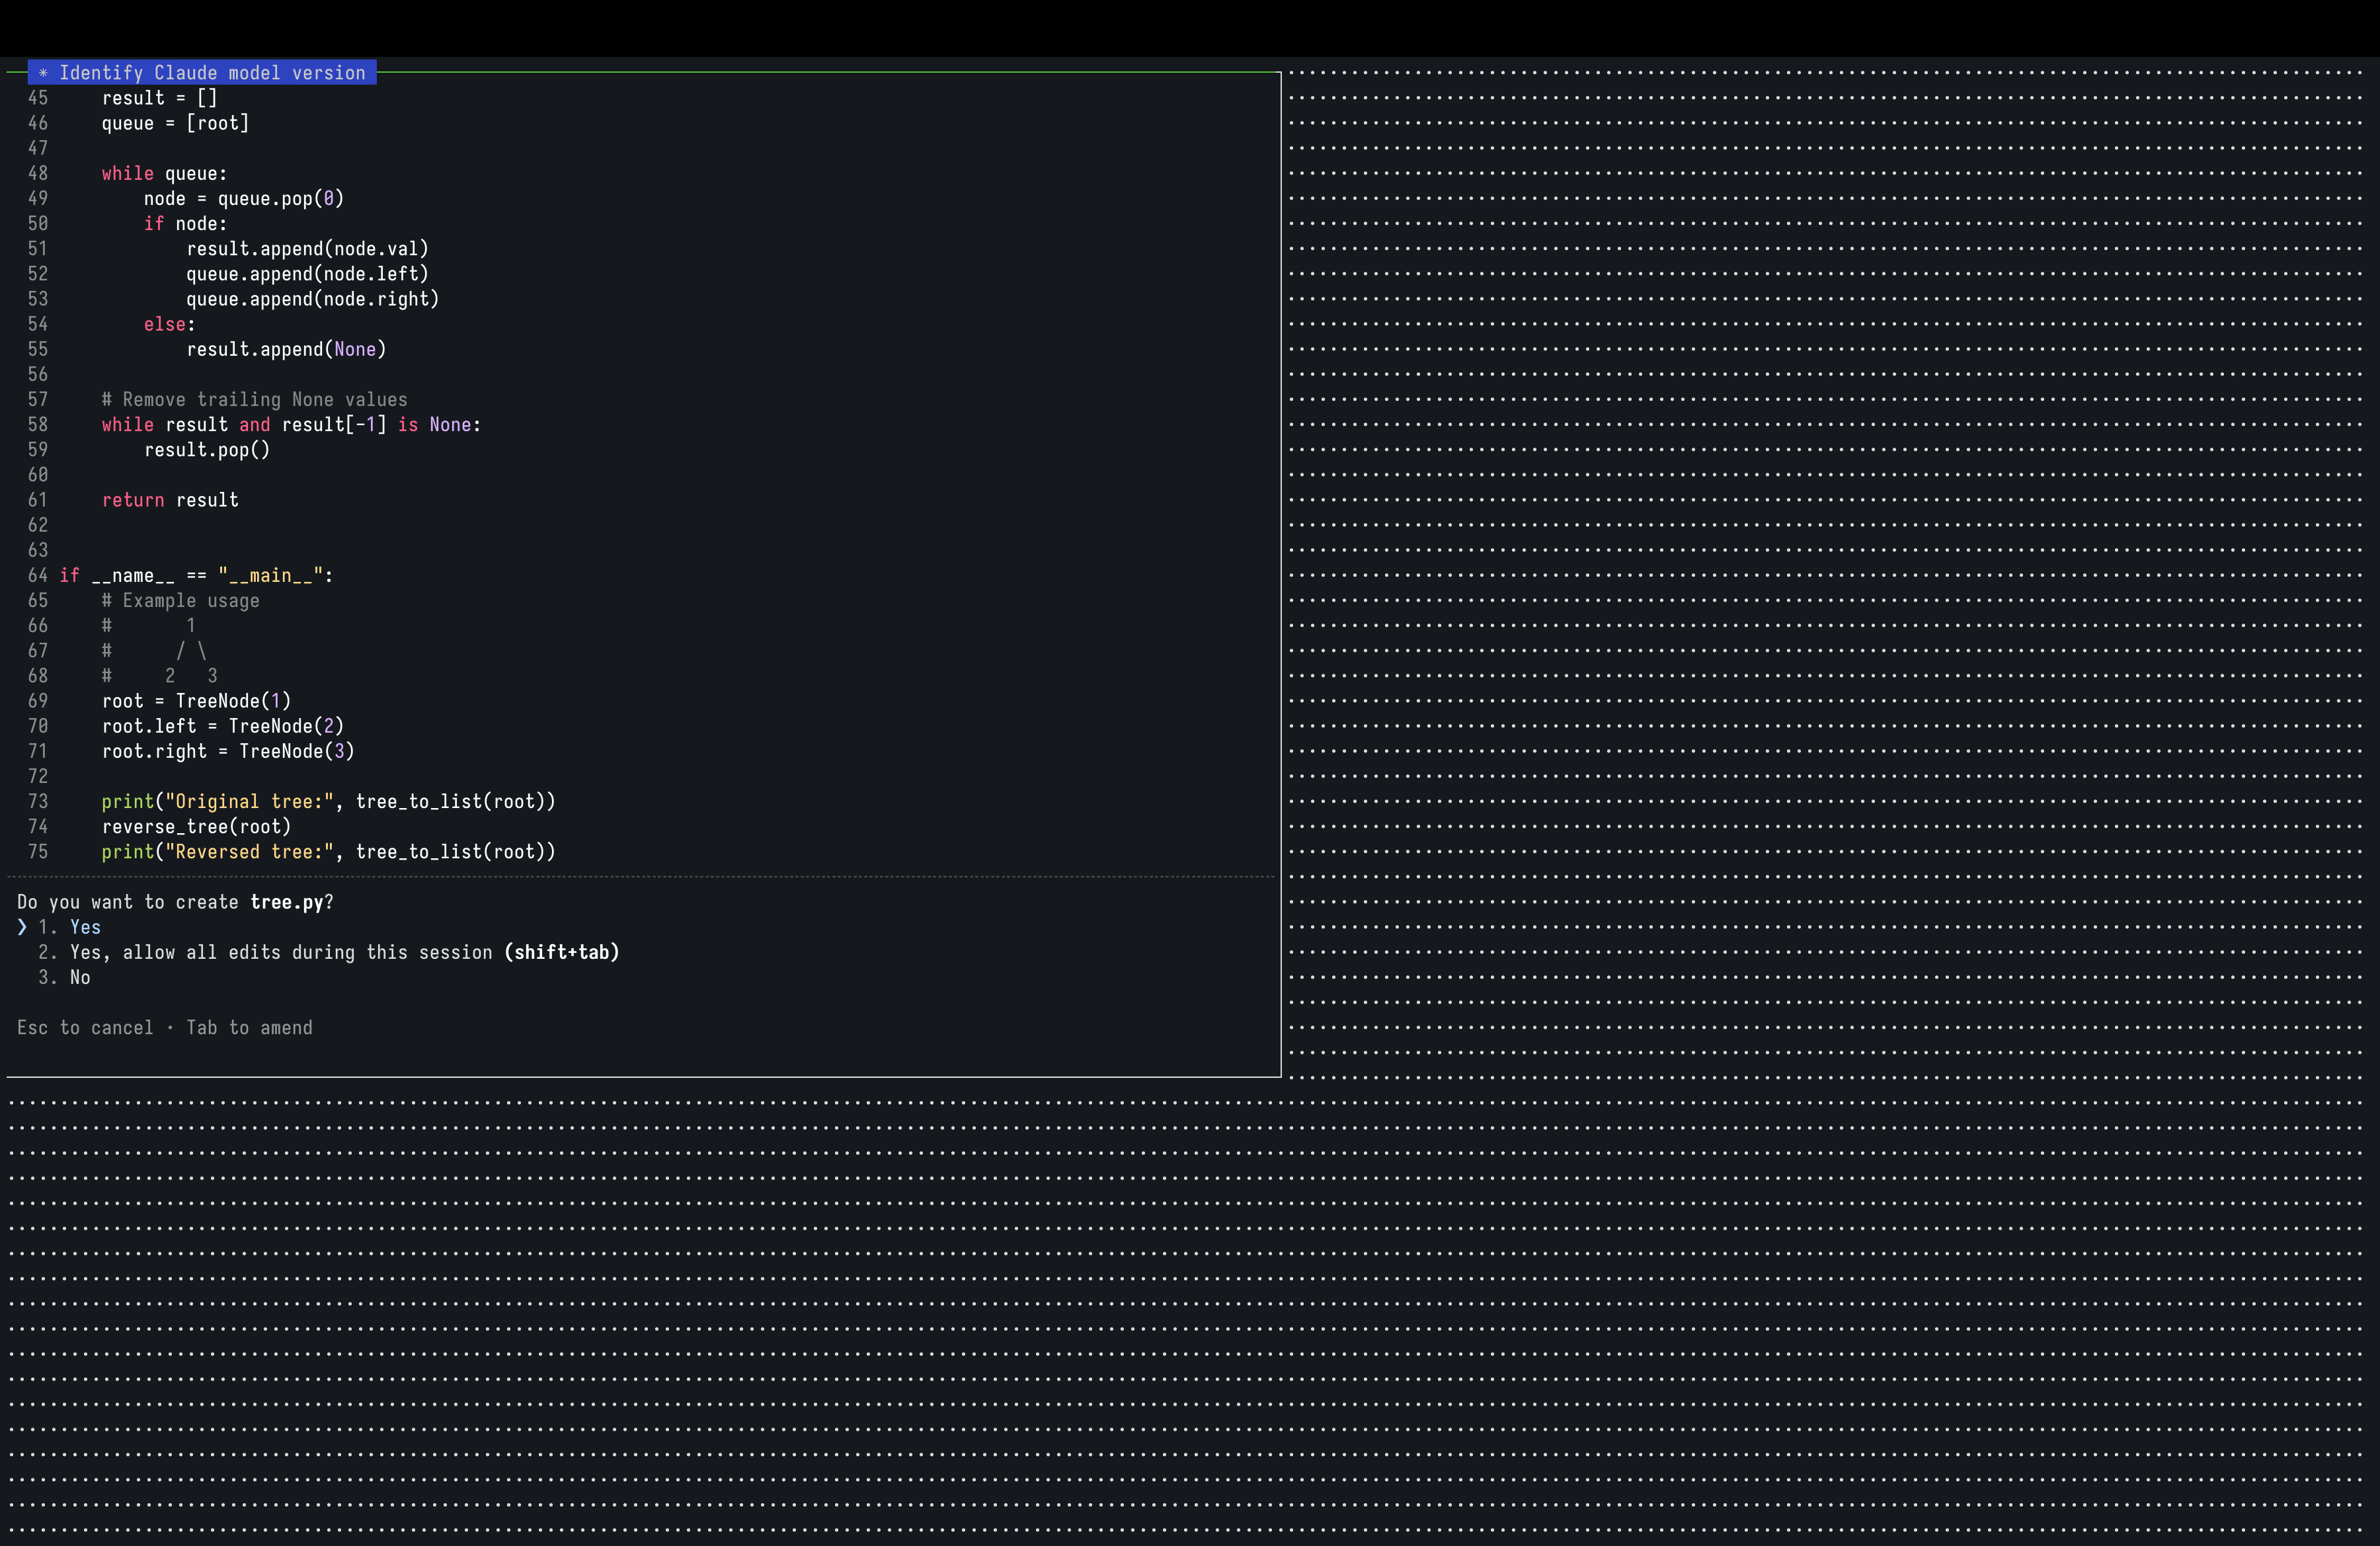Click 'queue.append(node.left)' on line 52

click(x=307, y=274)
